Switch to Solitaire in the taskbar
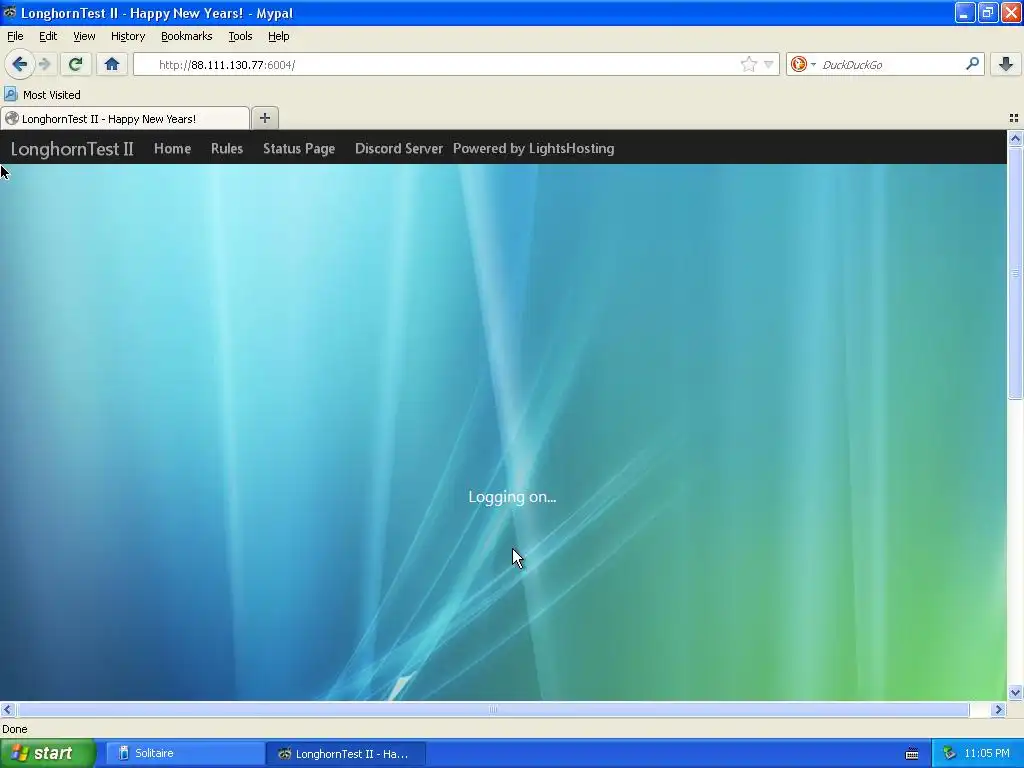 click(x=185, y=753)
